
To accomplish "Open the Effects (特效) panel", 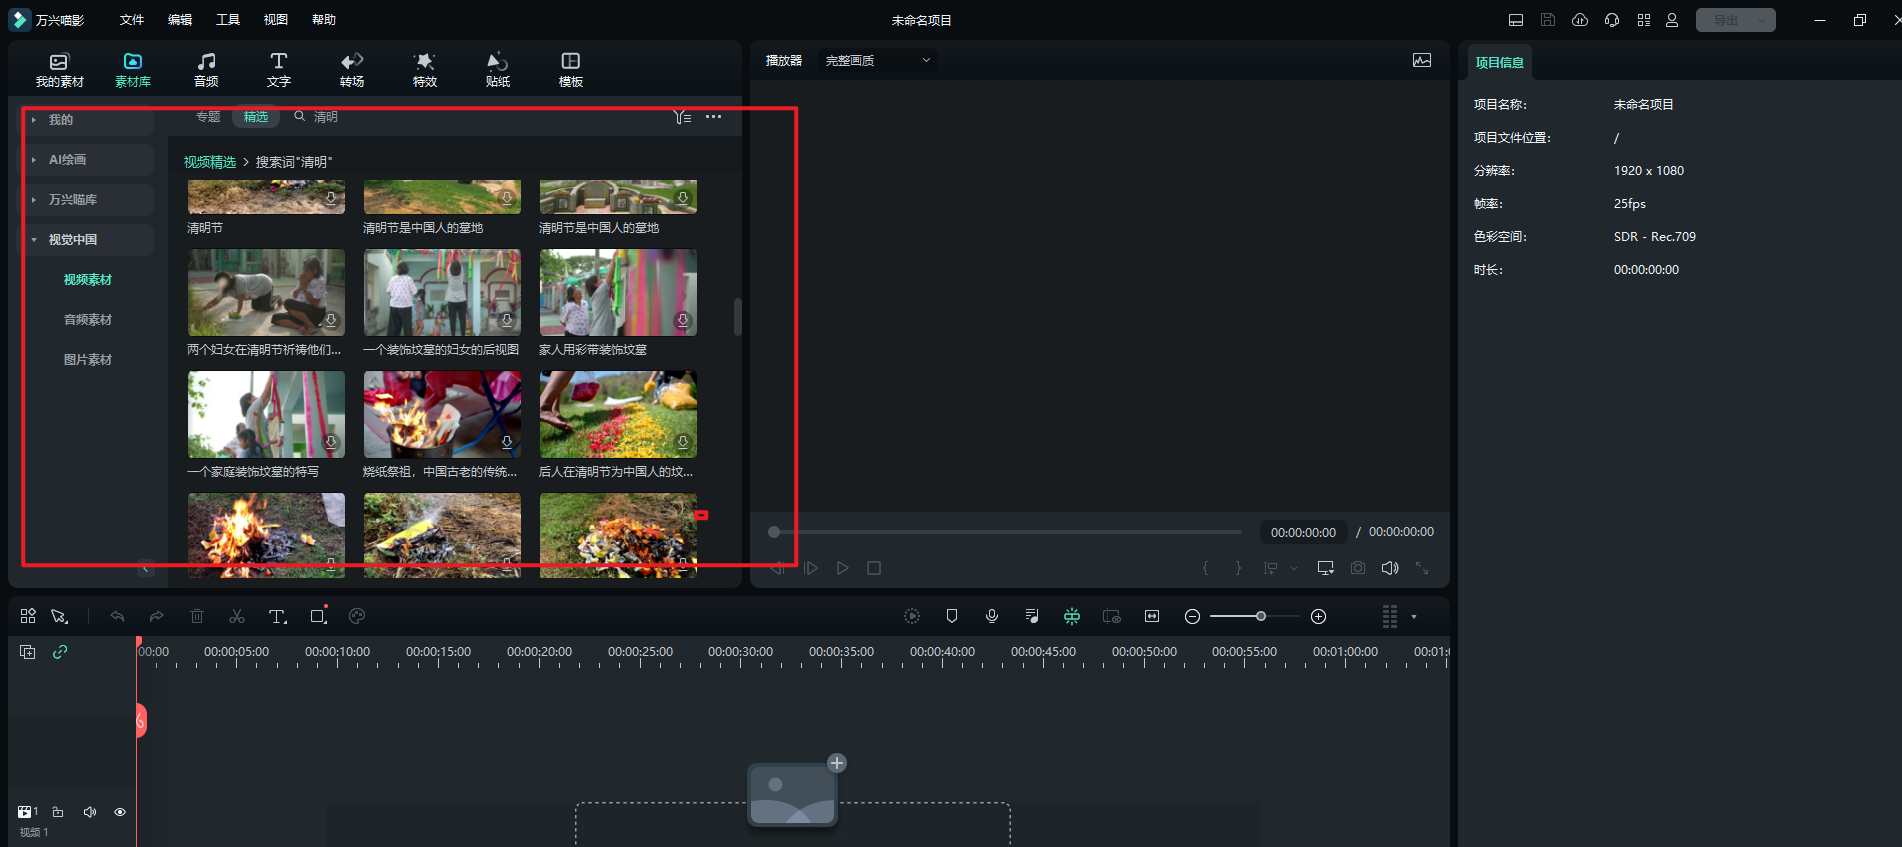I will tap(425, 69).
